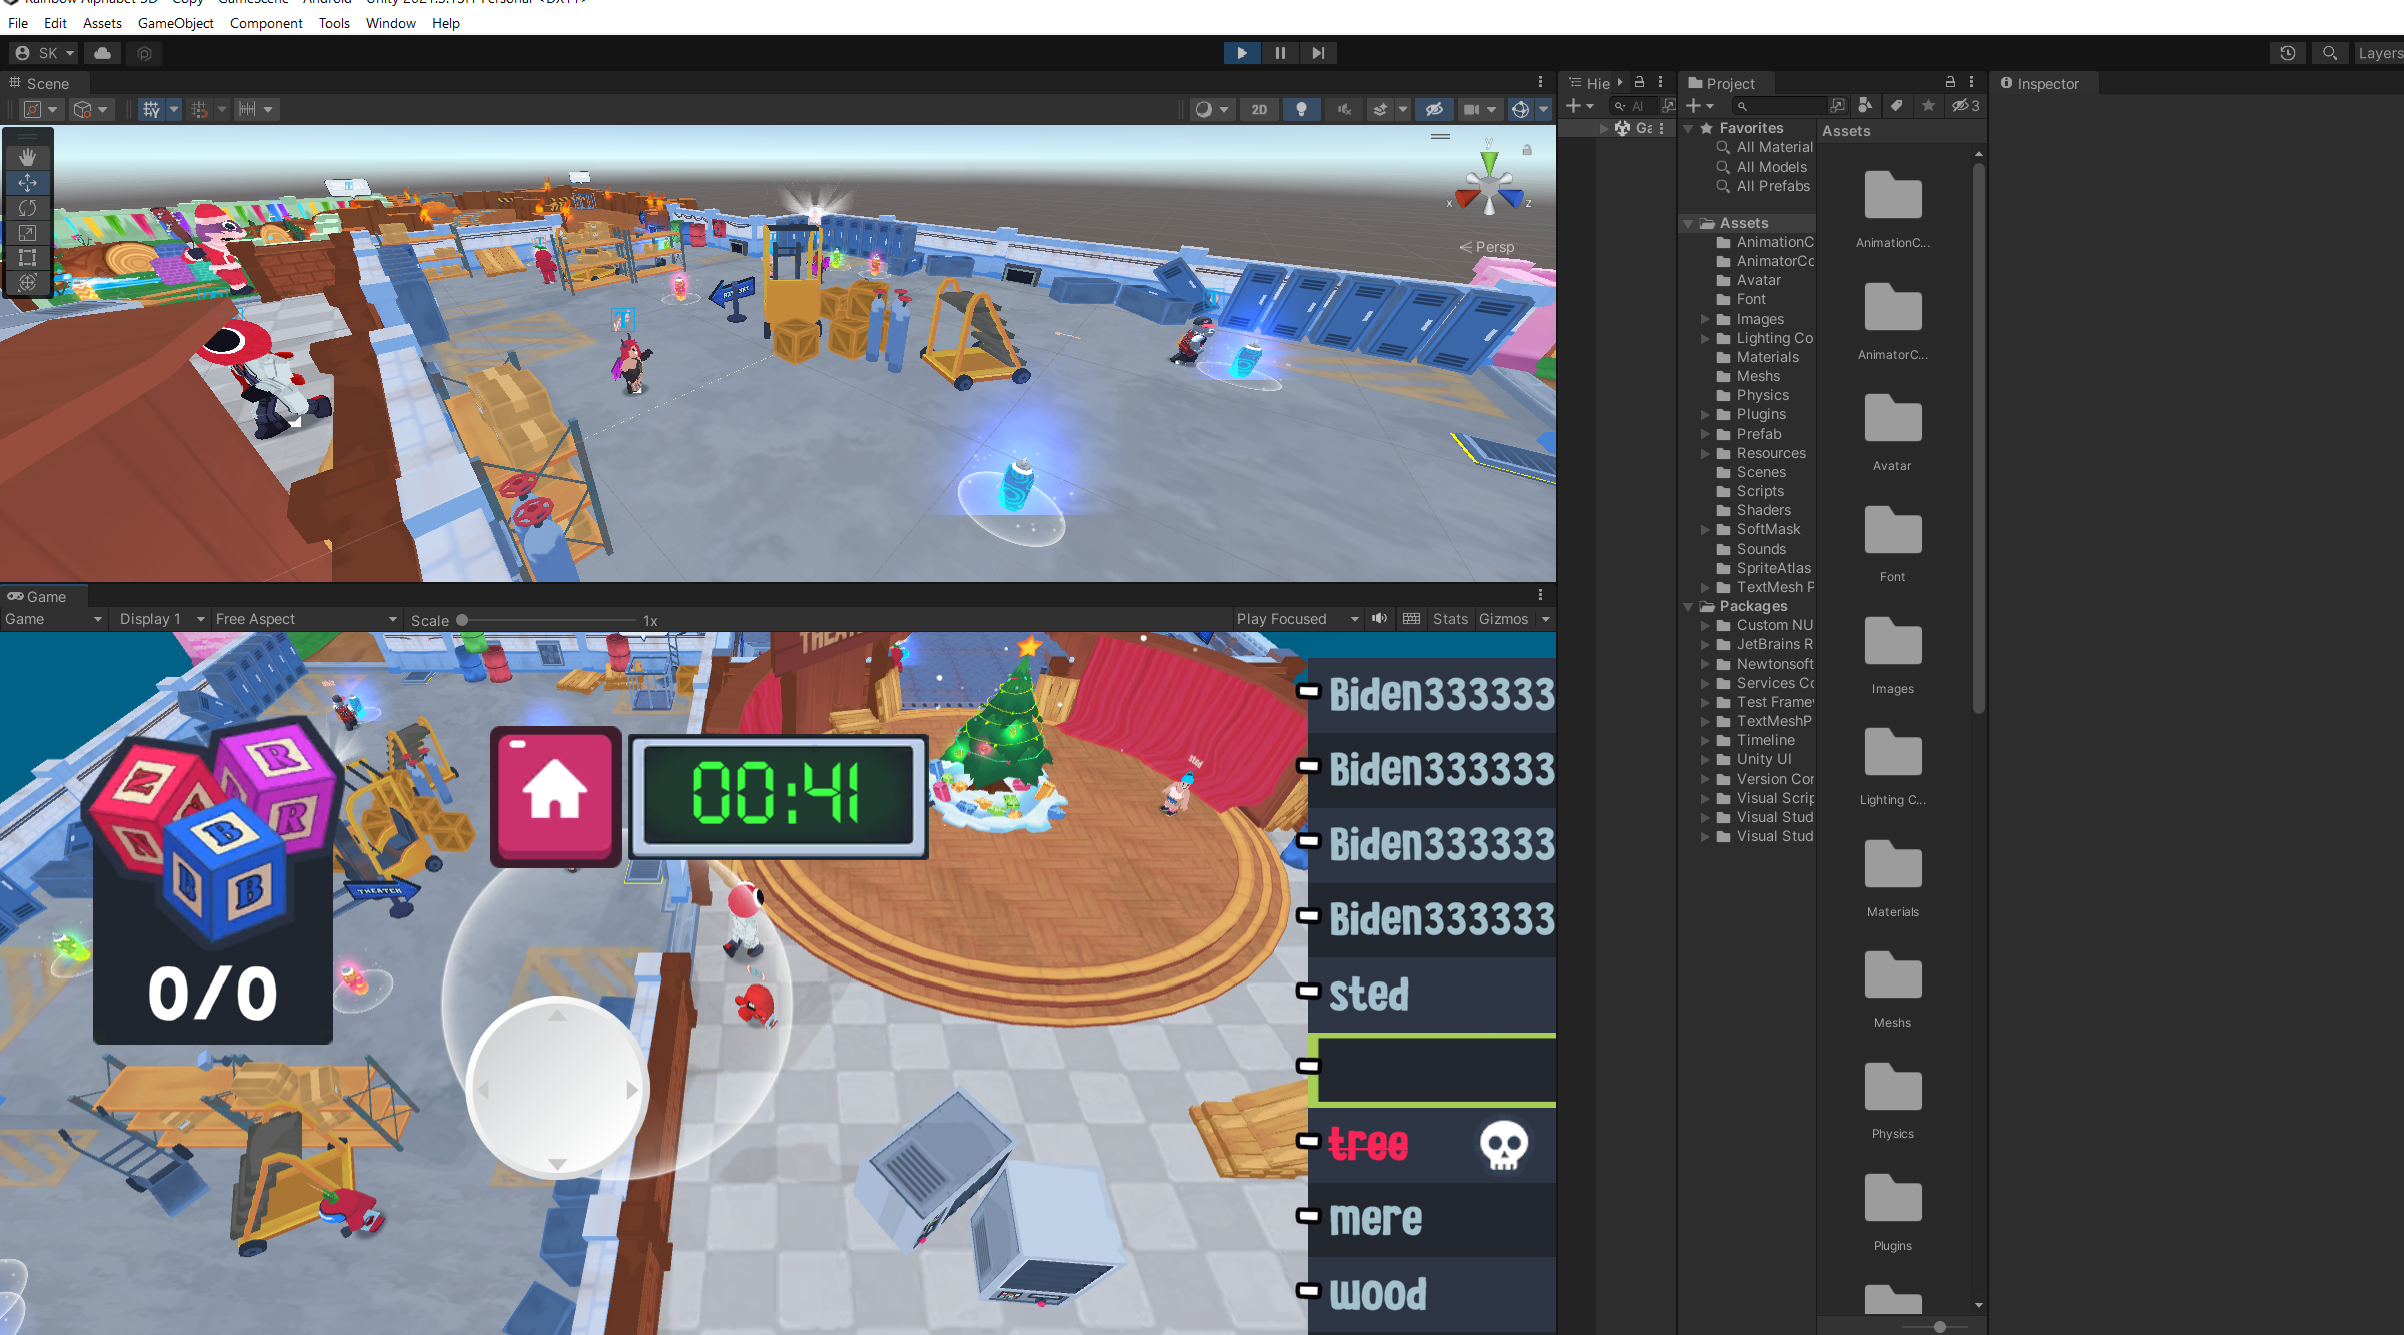Screen dimensions: 2404x1335
Task: Open the global Search magnifier
Action: point(2330,53)
